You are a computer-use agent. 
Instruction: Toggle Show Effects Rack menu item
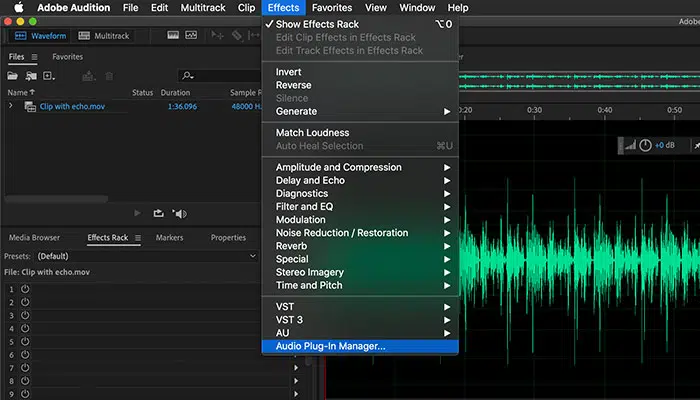point(360,24)
